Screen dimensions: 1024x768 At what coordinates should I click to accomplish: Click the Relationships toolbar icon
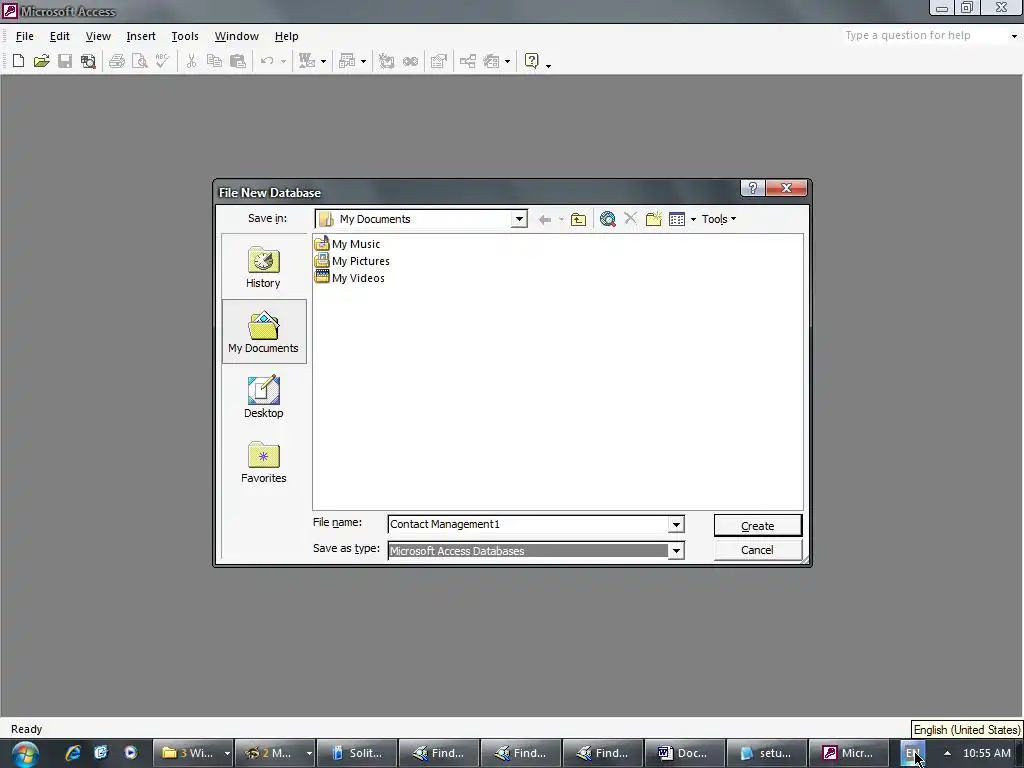click(x=468, y=61)
